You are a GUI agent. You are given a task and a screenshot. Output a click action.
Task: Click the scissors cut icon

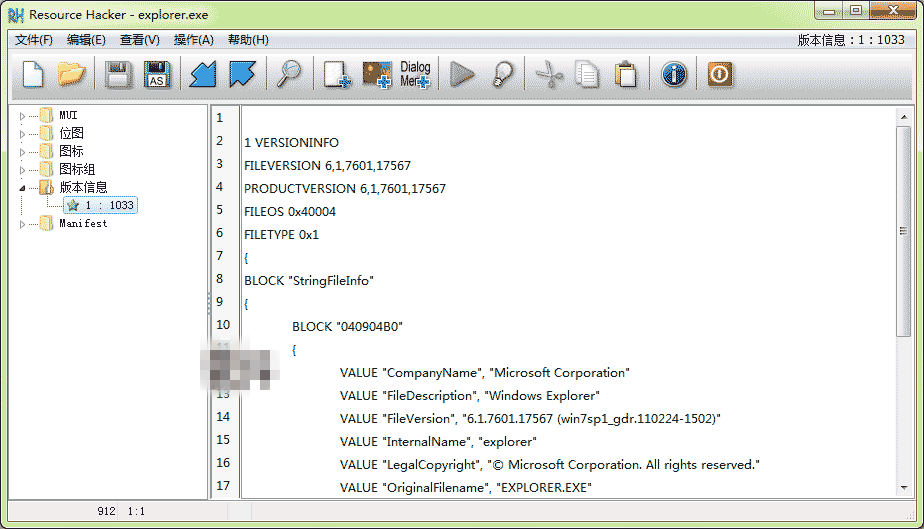[549, 75]
